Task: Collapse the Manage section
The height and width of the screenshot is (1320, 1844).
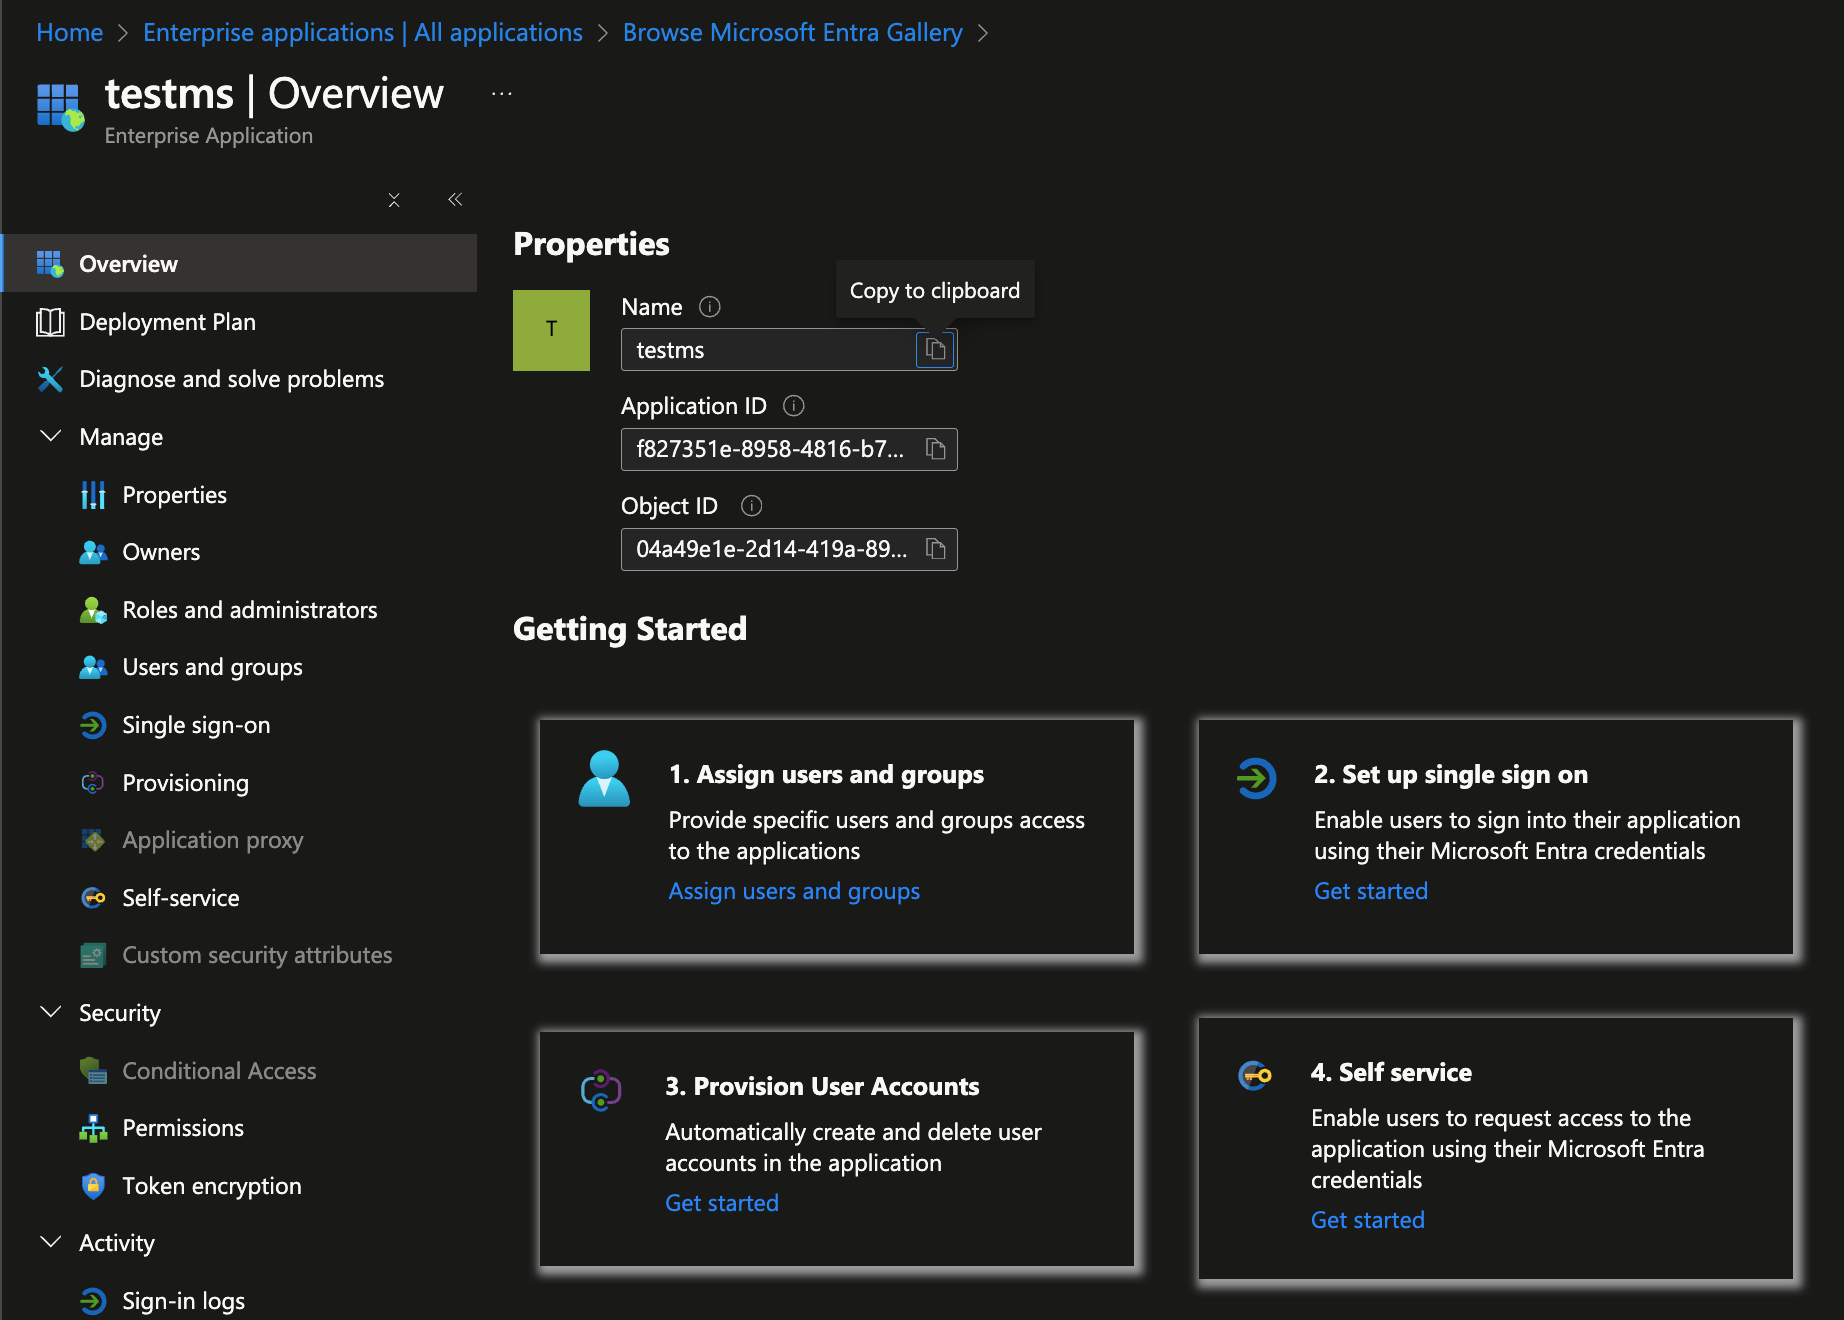Action: [50, 437]
